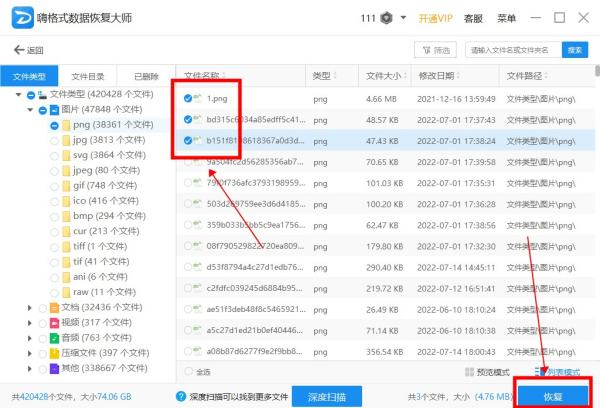Expand the 文档 tree node
600x408 pixels.
(30, 307)
